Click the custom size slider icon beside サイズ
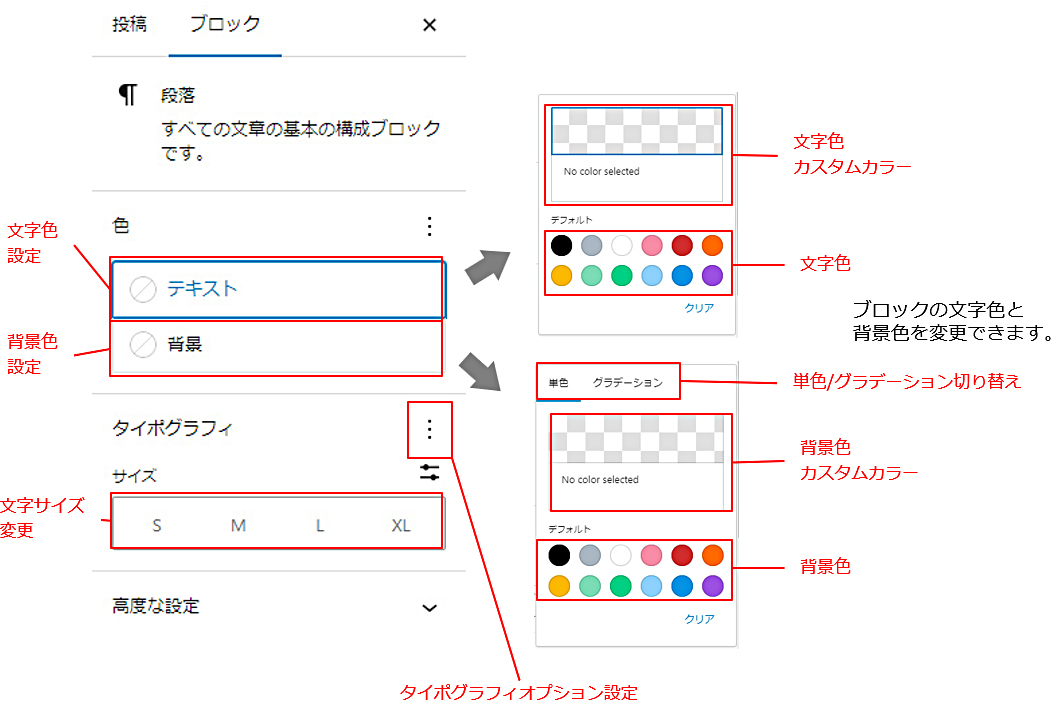The image size is (1060, 704). [429, 472]
